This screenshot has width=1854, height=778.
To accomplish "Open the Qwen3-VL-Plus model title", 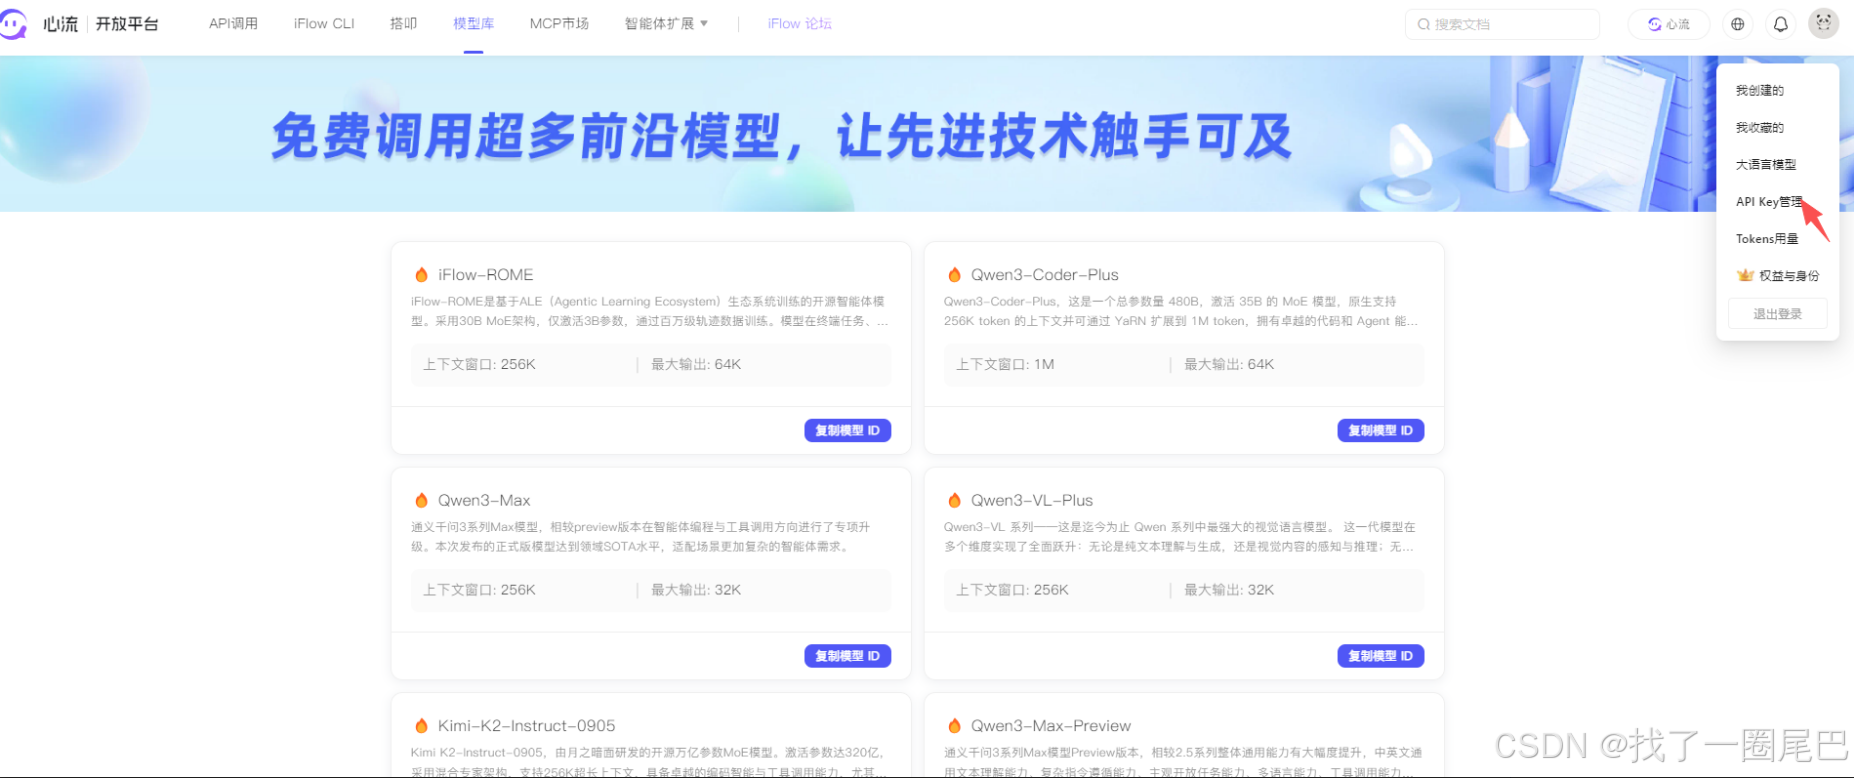I will 1032,500.
